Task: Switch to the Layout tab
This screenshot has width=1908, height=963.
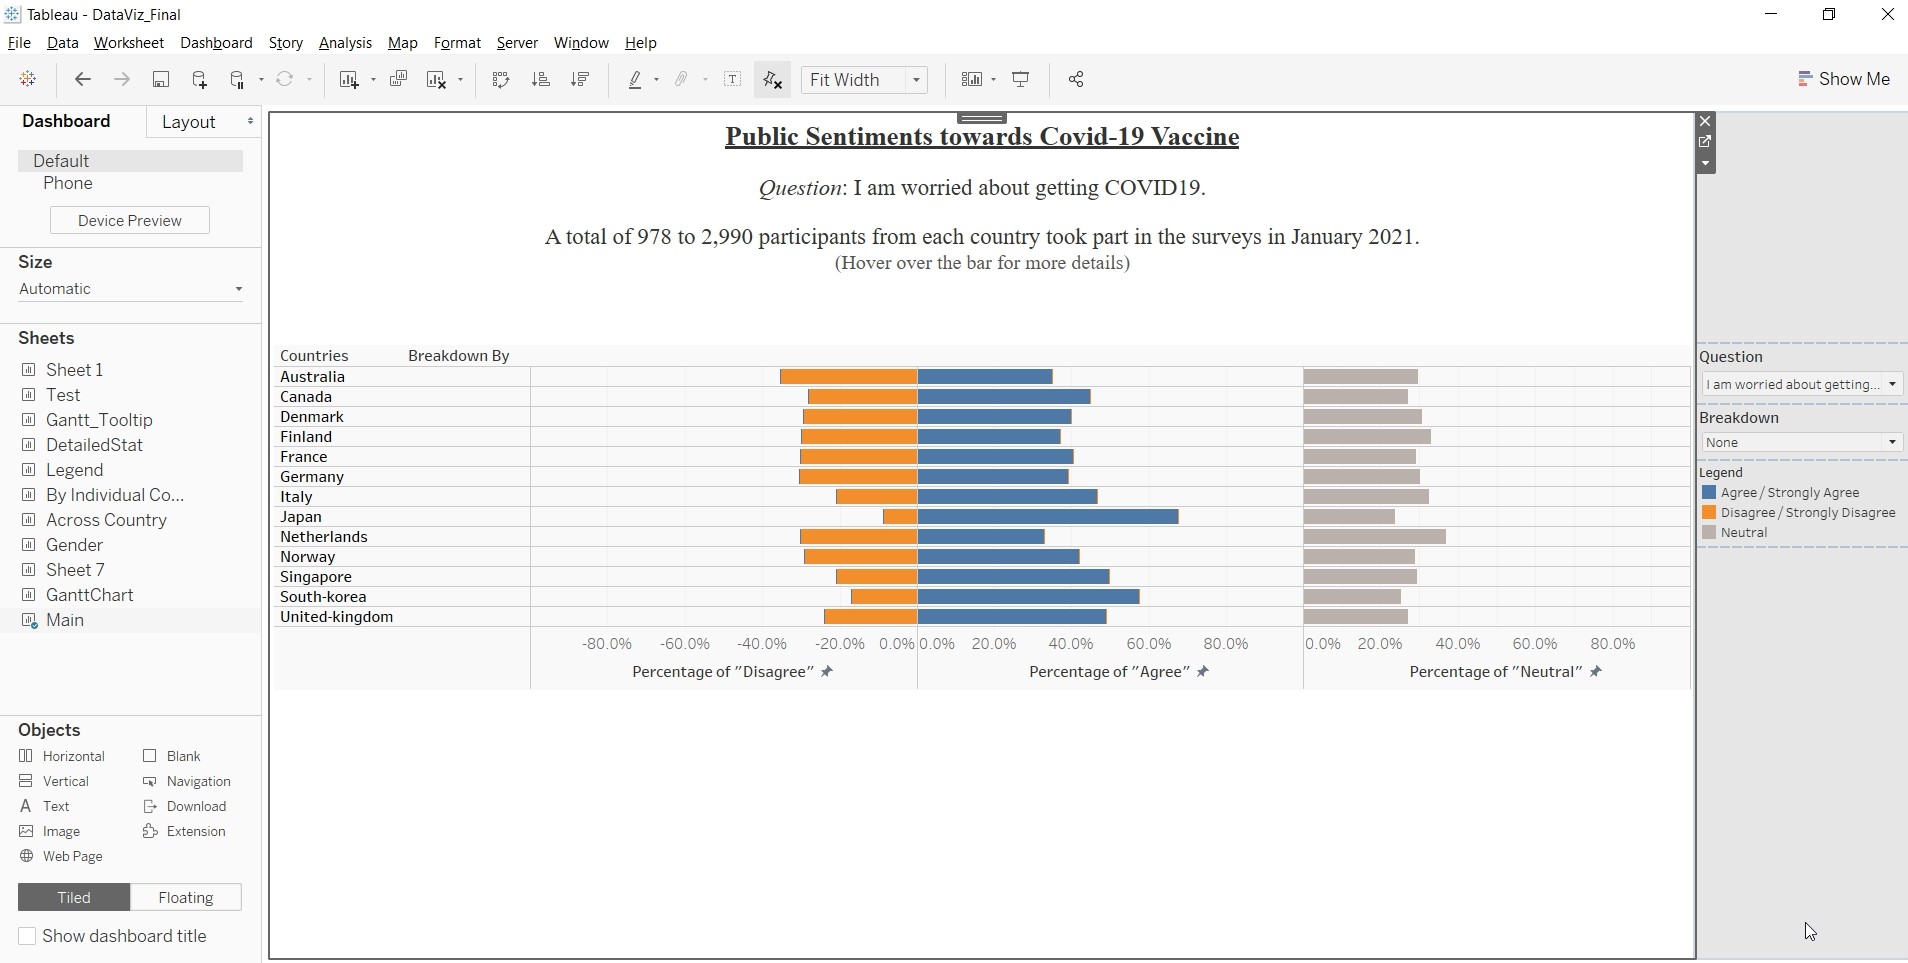Action: pos(189,122)
